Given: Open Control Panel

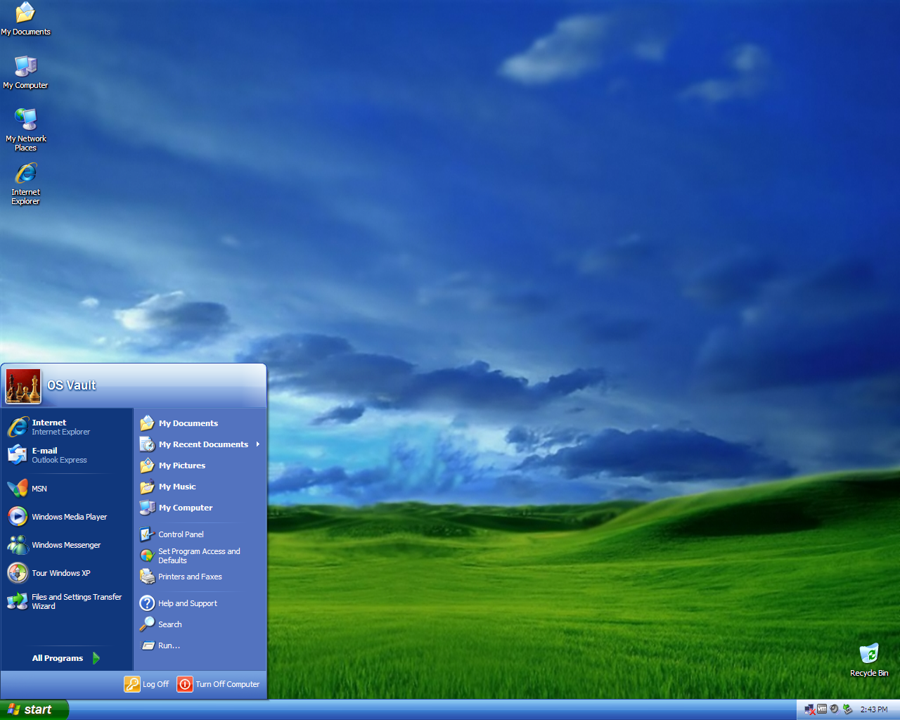Looking at the screenshot, I should point(200,534).
